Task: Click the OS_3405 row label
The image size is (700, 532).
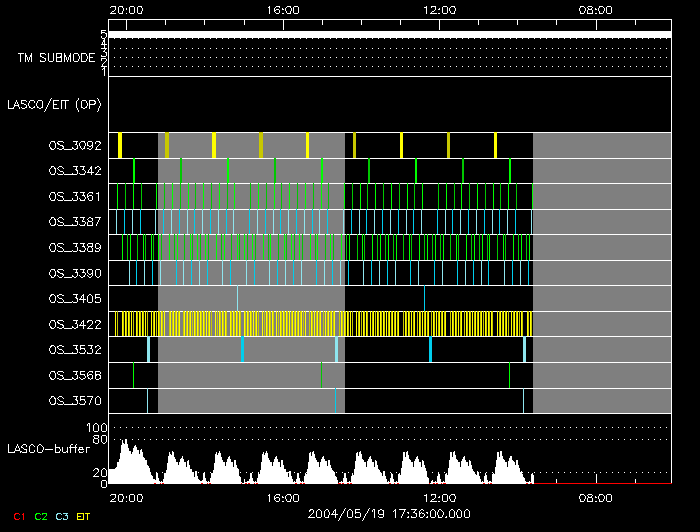Action: pyautogui.click(x=75, y=299)
